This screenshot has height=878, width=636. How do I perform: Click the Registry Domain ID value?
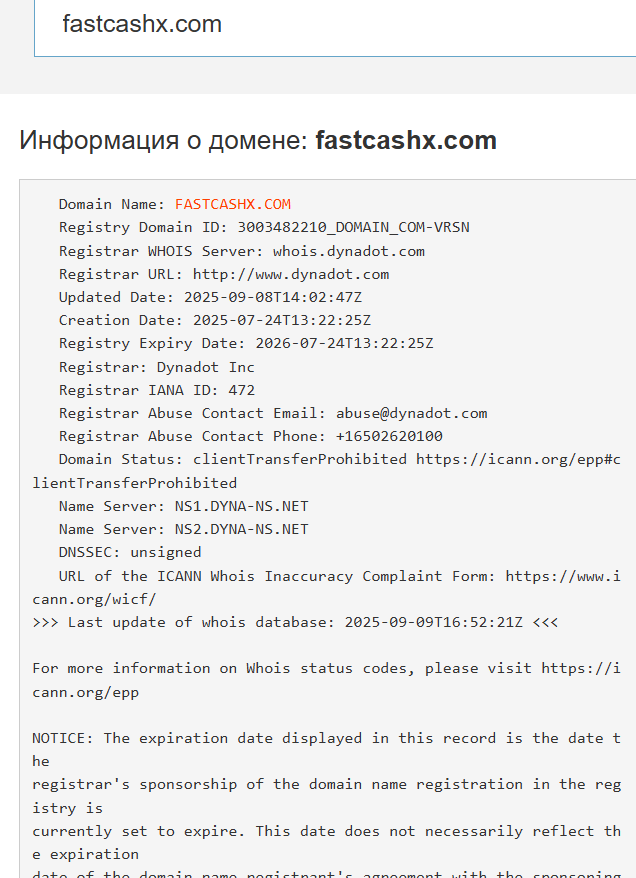(353, 227)
